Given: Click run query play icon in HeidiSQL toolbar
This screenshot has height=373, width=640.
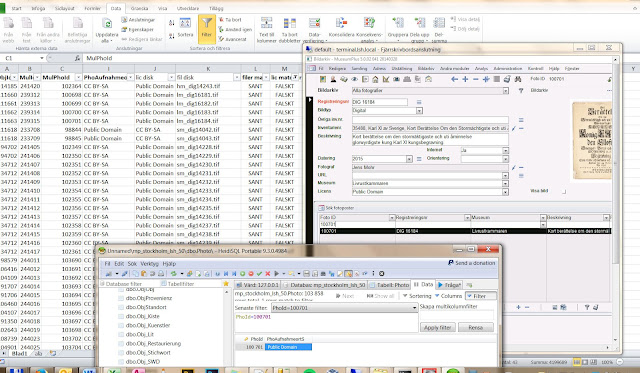Looking at the screenshot, I should pos(277,274).
